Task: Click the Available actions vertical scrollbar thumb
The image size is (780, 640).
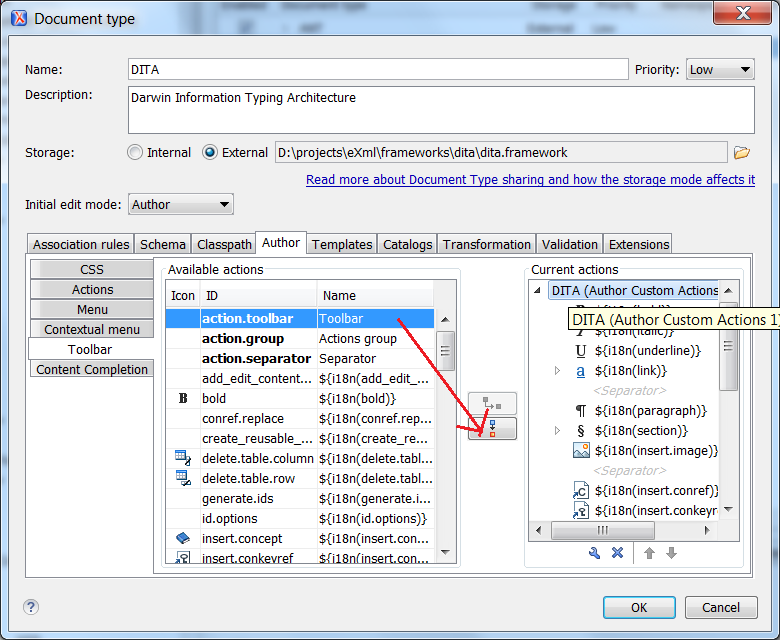Action: point(445,351)
